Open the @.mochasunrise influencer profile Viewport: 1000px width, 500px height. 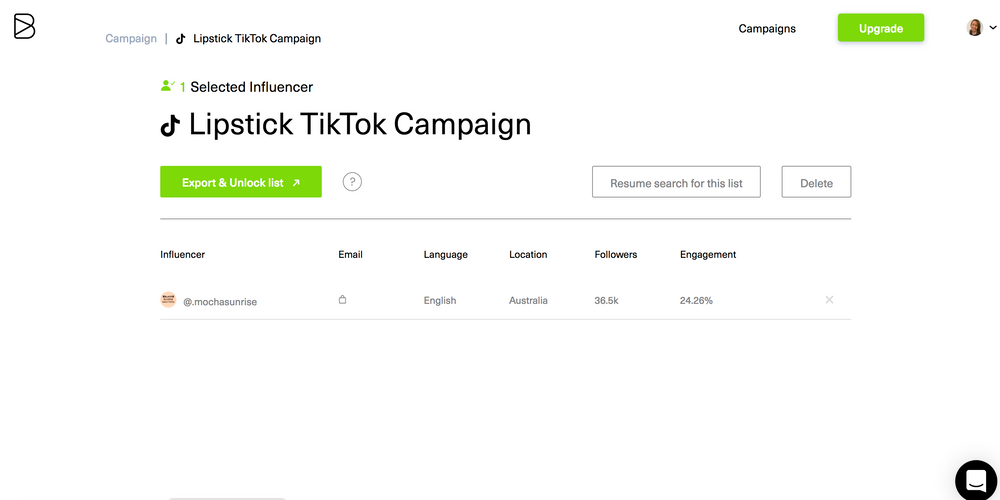tap(220, 302)
